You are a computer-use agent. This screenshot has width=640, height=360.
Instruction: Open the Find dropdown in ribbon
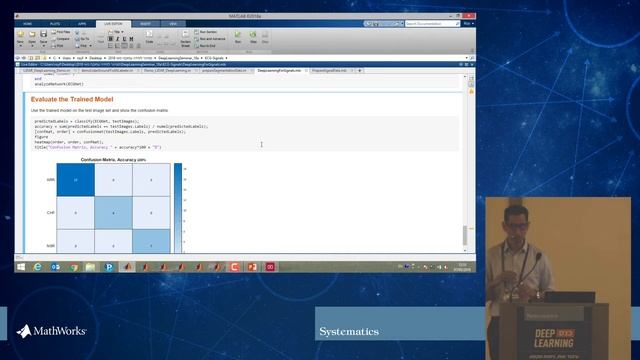coord(84,46)
